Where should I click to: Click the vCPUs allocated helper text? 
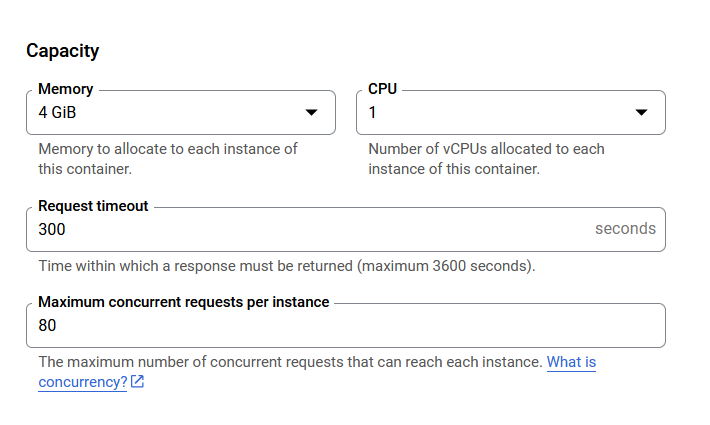point(486,159)
